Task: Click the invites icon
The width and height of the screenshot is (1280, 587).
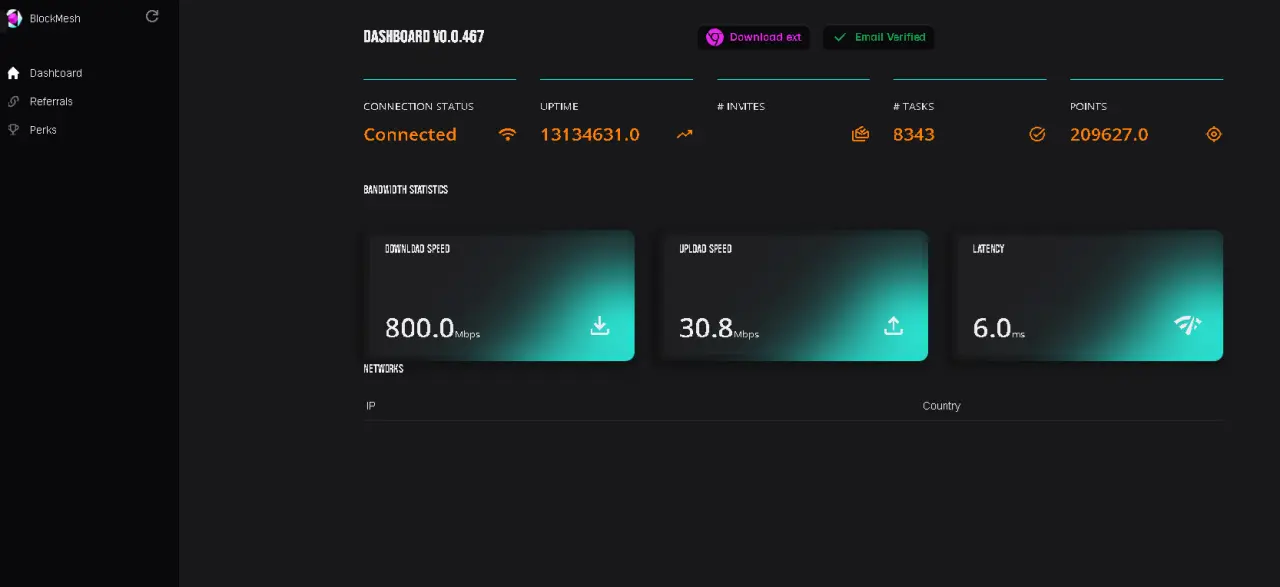Action: coord(860,134)
